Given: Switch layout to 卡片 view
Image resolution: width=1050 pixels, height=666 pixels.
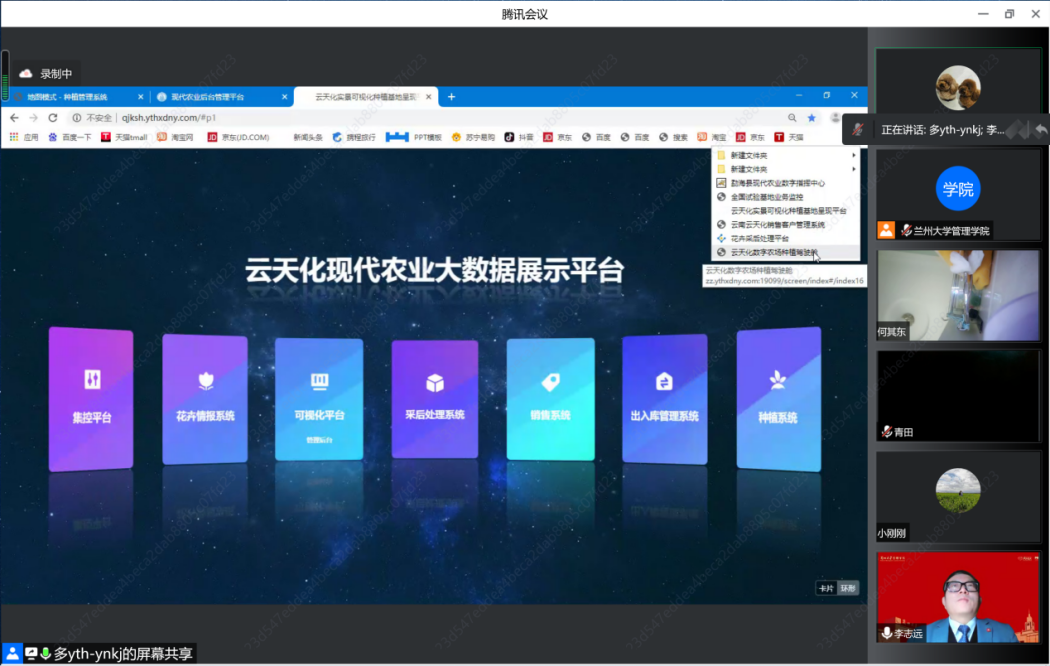Looking at the screenshot, I should [825, 588].
